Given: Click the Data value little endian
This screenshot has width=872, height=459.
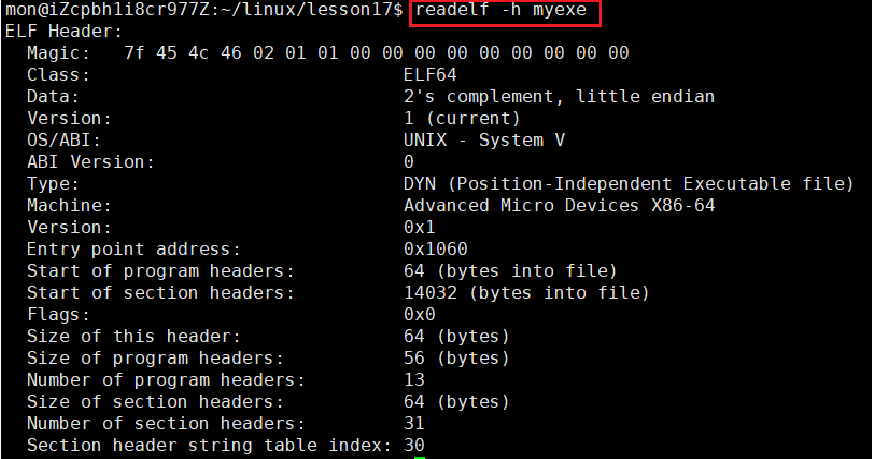Looking at the screenshot, I should [645, 96].
